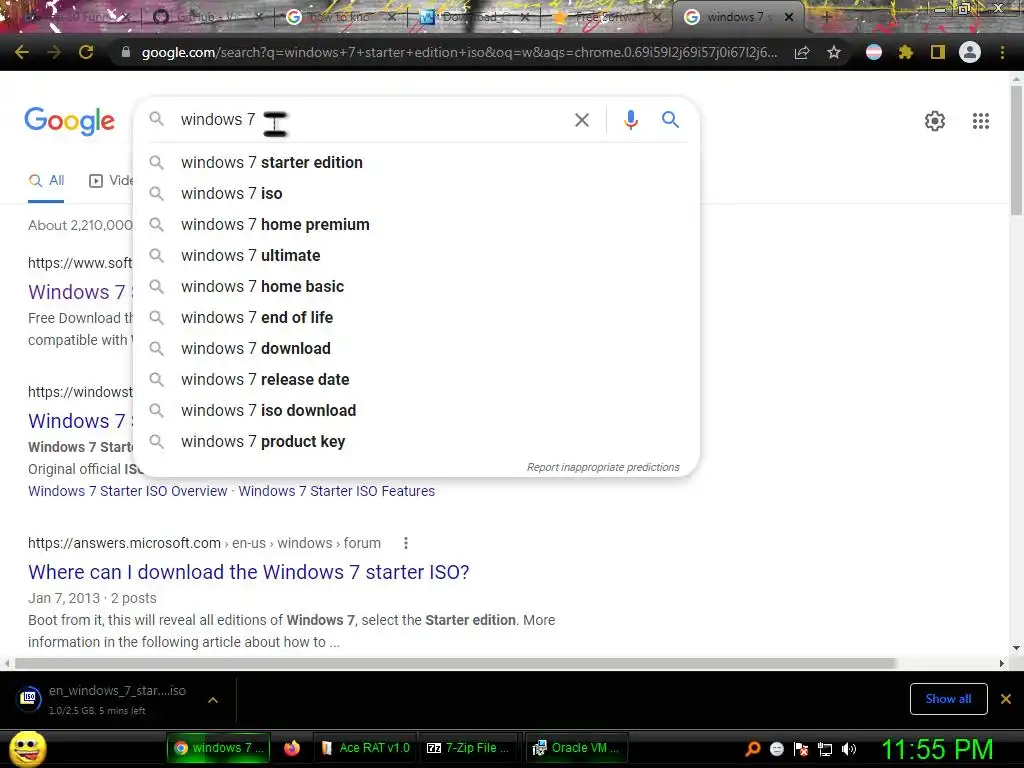Viewport: 1024px width, 768px height.
Task: Open the Google apps grid
Action: coord(980,121)
